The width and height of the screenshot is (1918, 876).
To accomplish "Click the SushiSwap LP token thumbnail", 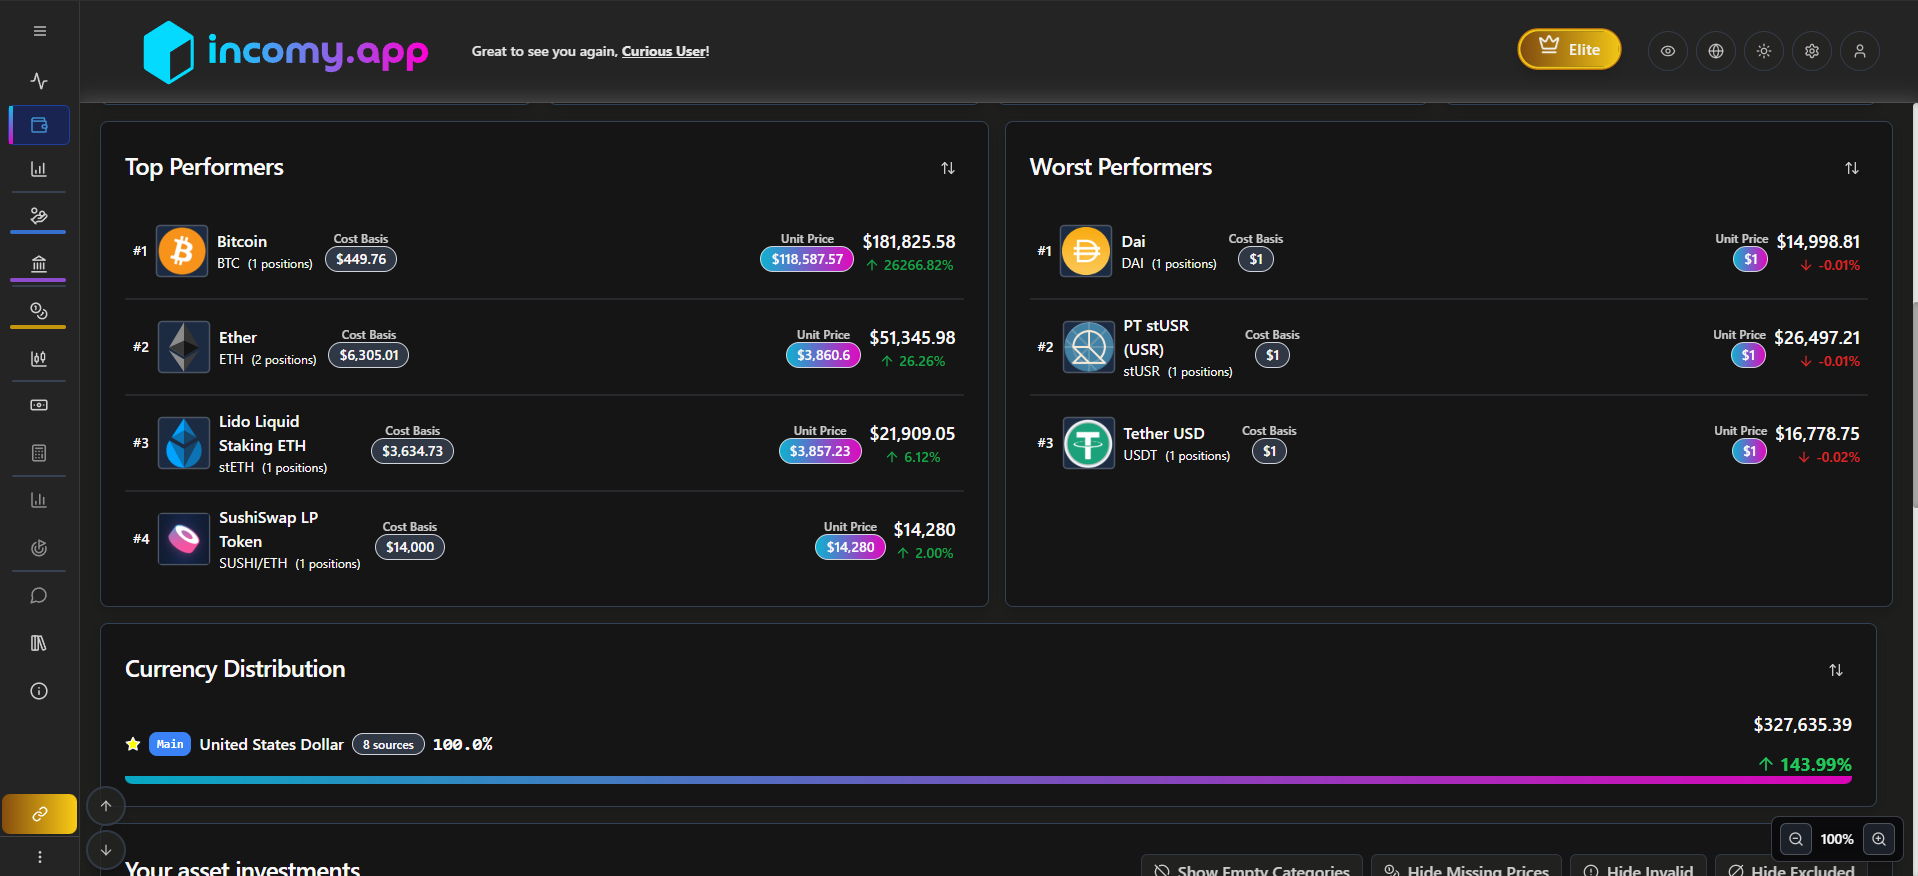I will (183, 539).
